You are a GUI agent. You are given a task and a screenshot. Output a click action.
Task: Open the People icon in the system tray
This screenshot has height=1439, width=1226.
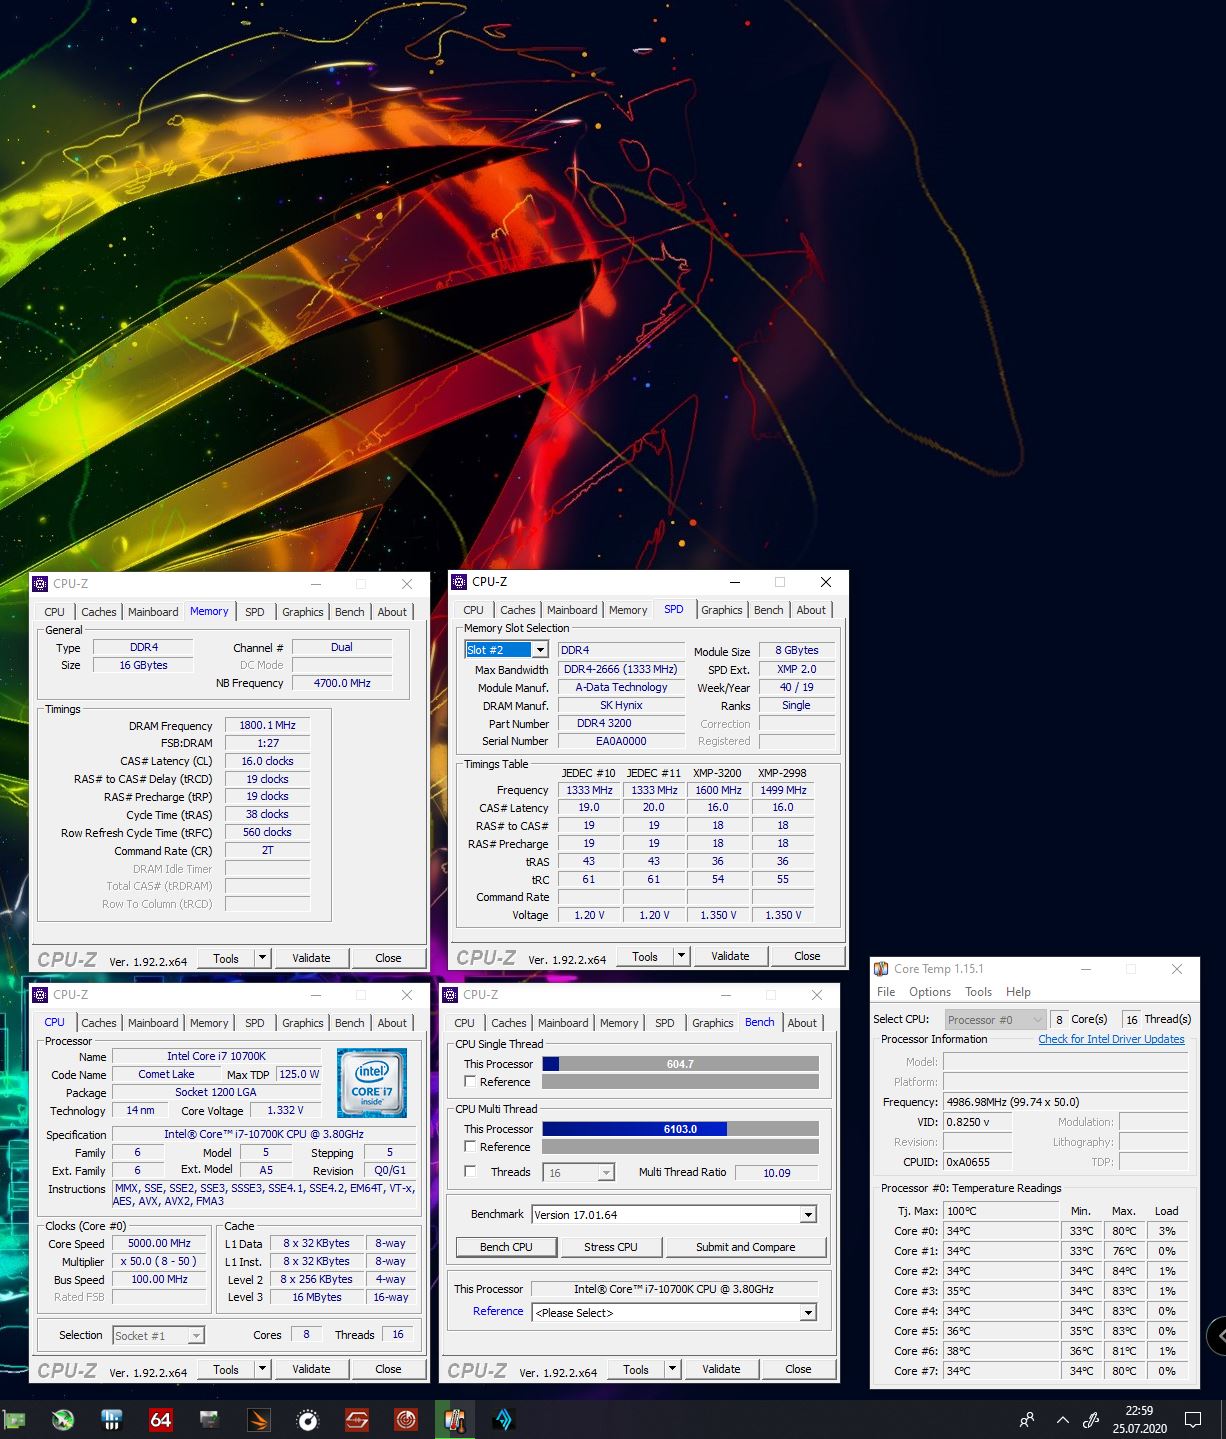tap(1027, 1420)
